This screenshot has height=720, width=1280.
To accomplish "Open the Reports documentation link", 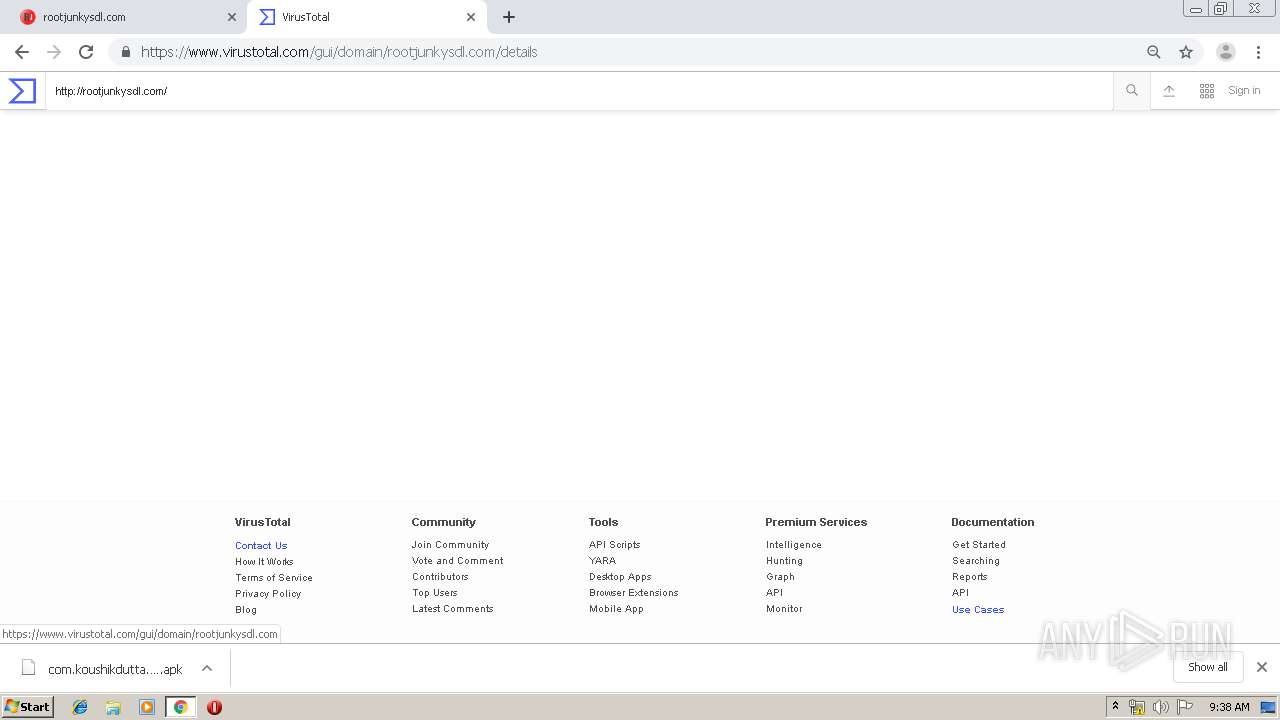I will tap(970, 576).
